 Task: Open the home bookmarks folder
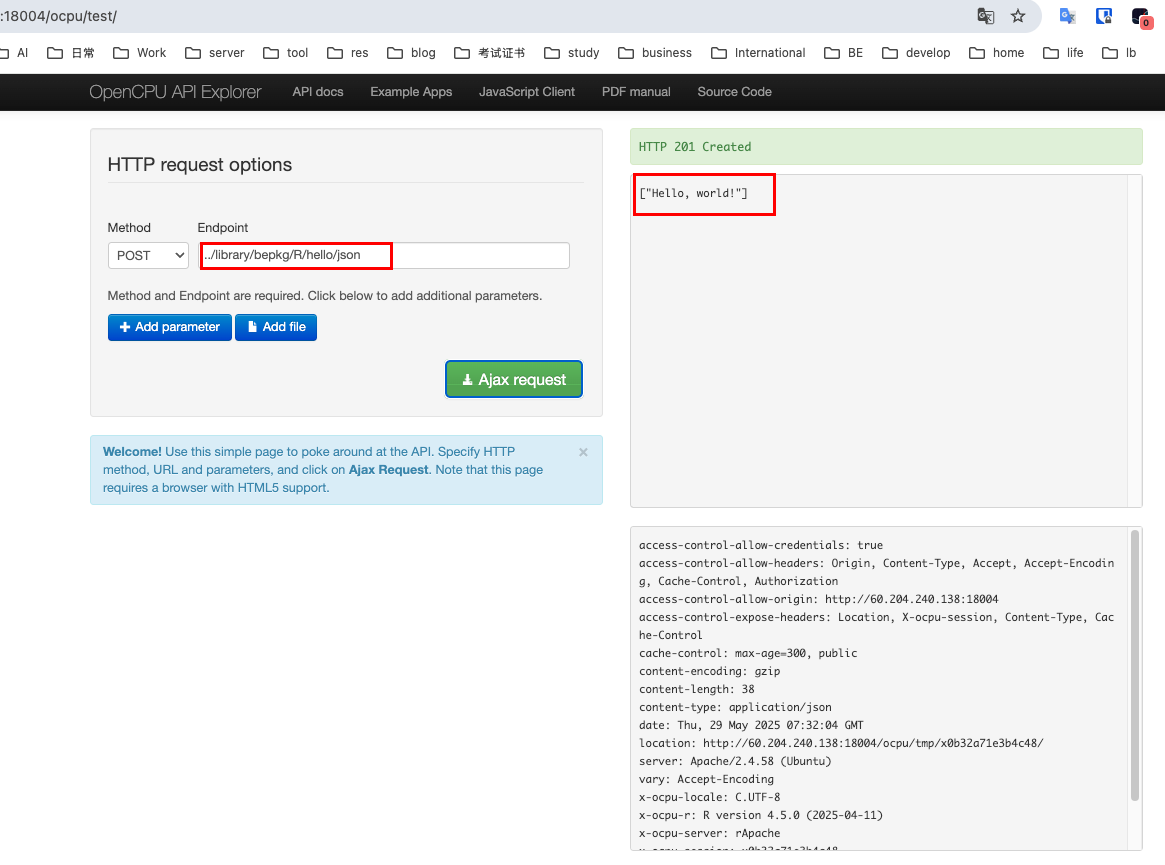click(997, 53)
